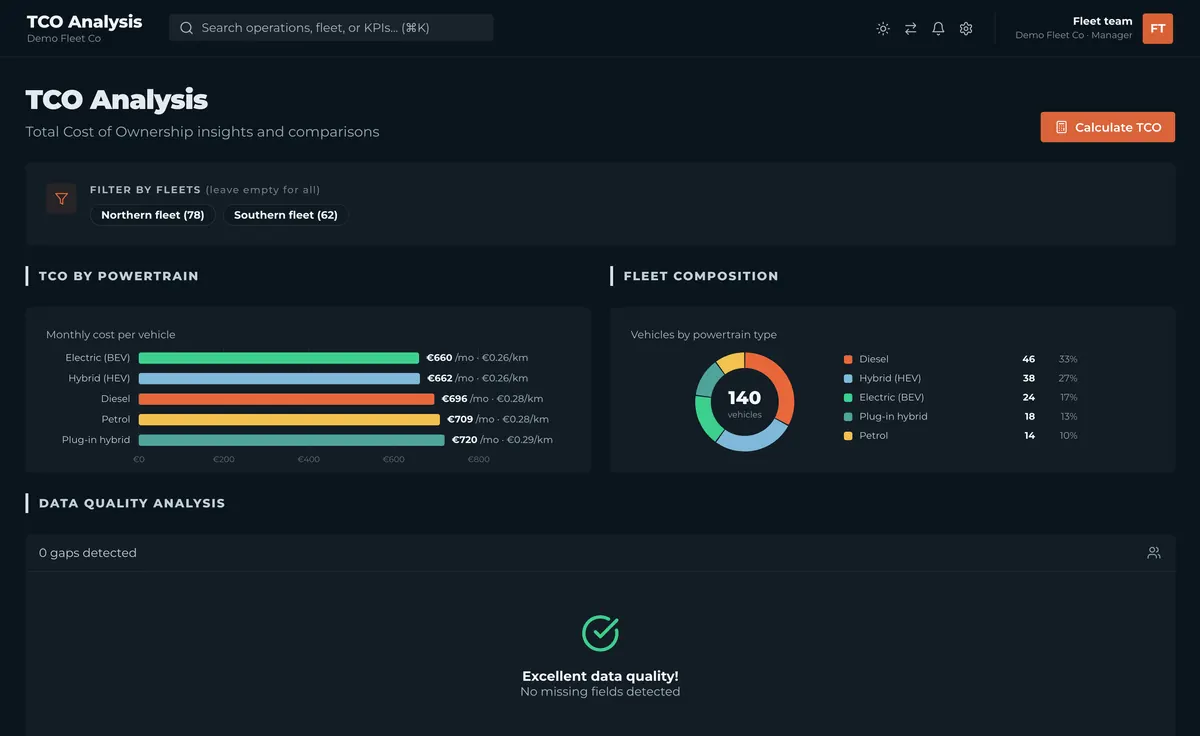Click the switch arrows icon in header
Viewport: 1200px width, 736px height.
click(911, 29)
